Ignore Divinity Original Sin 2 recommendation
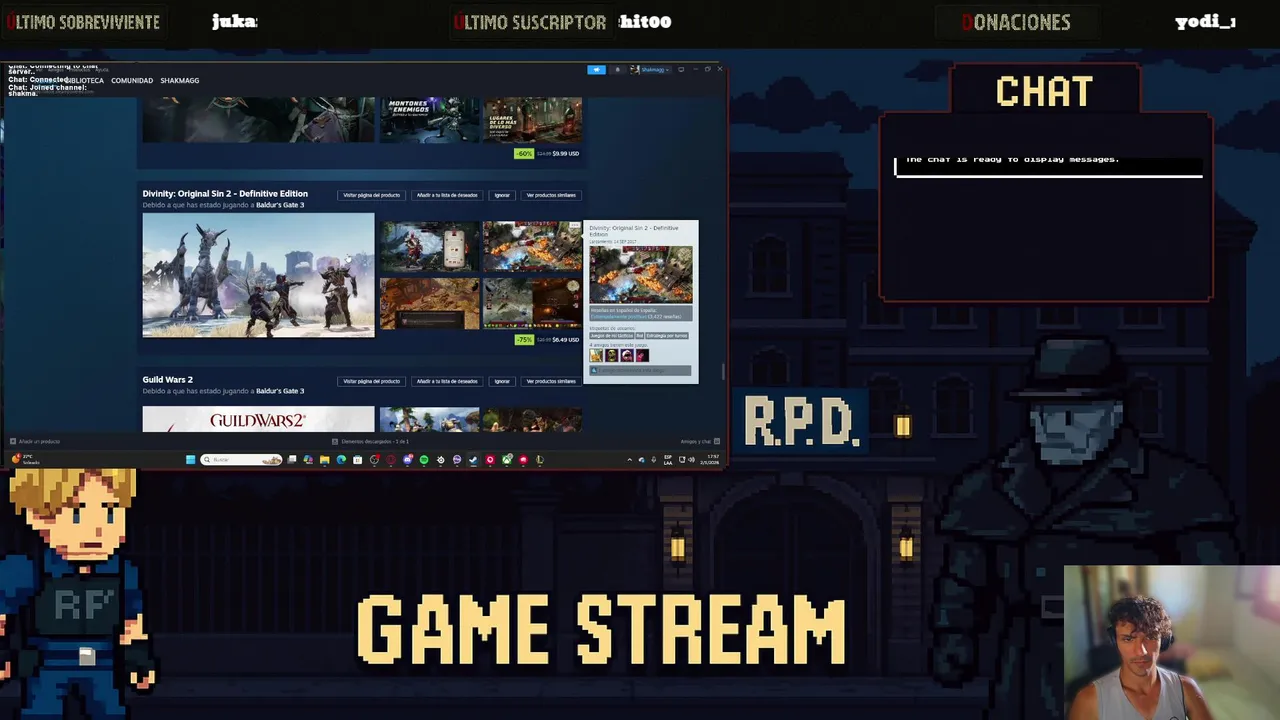 point(502,195)
